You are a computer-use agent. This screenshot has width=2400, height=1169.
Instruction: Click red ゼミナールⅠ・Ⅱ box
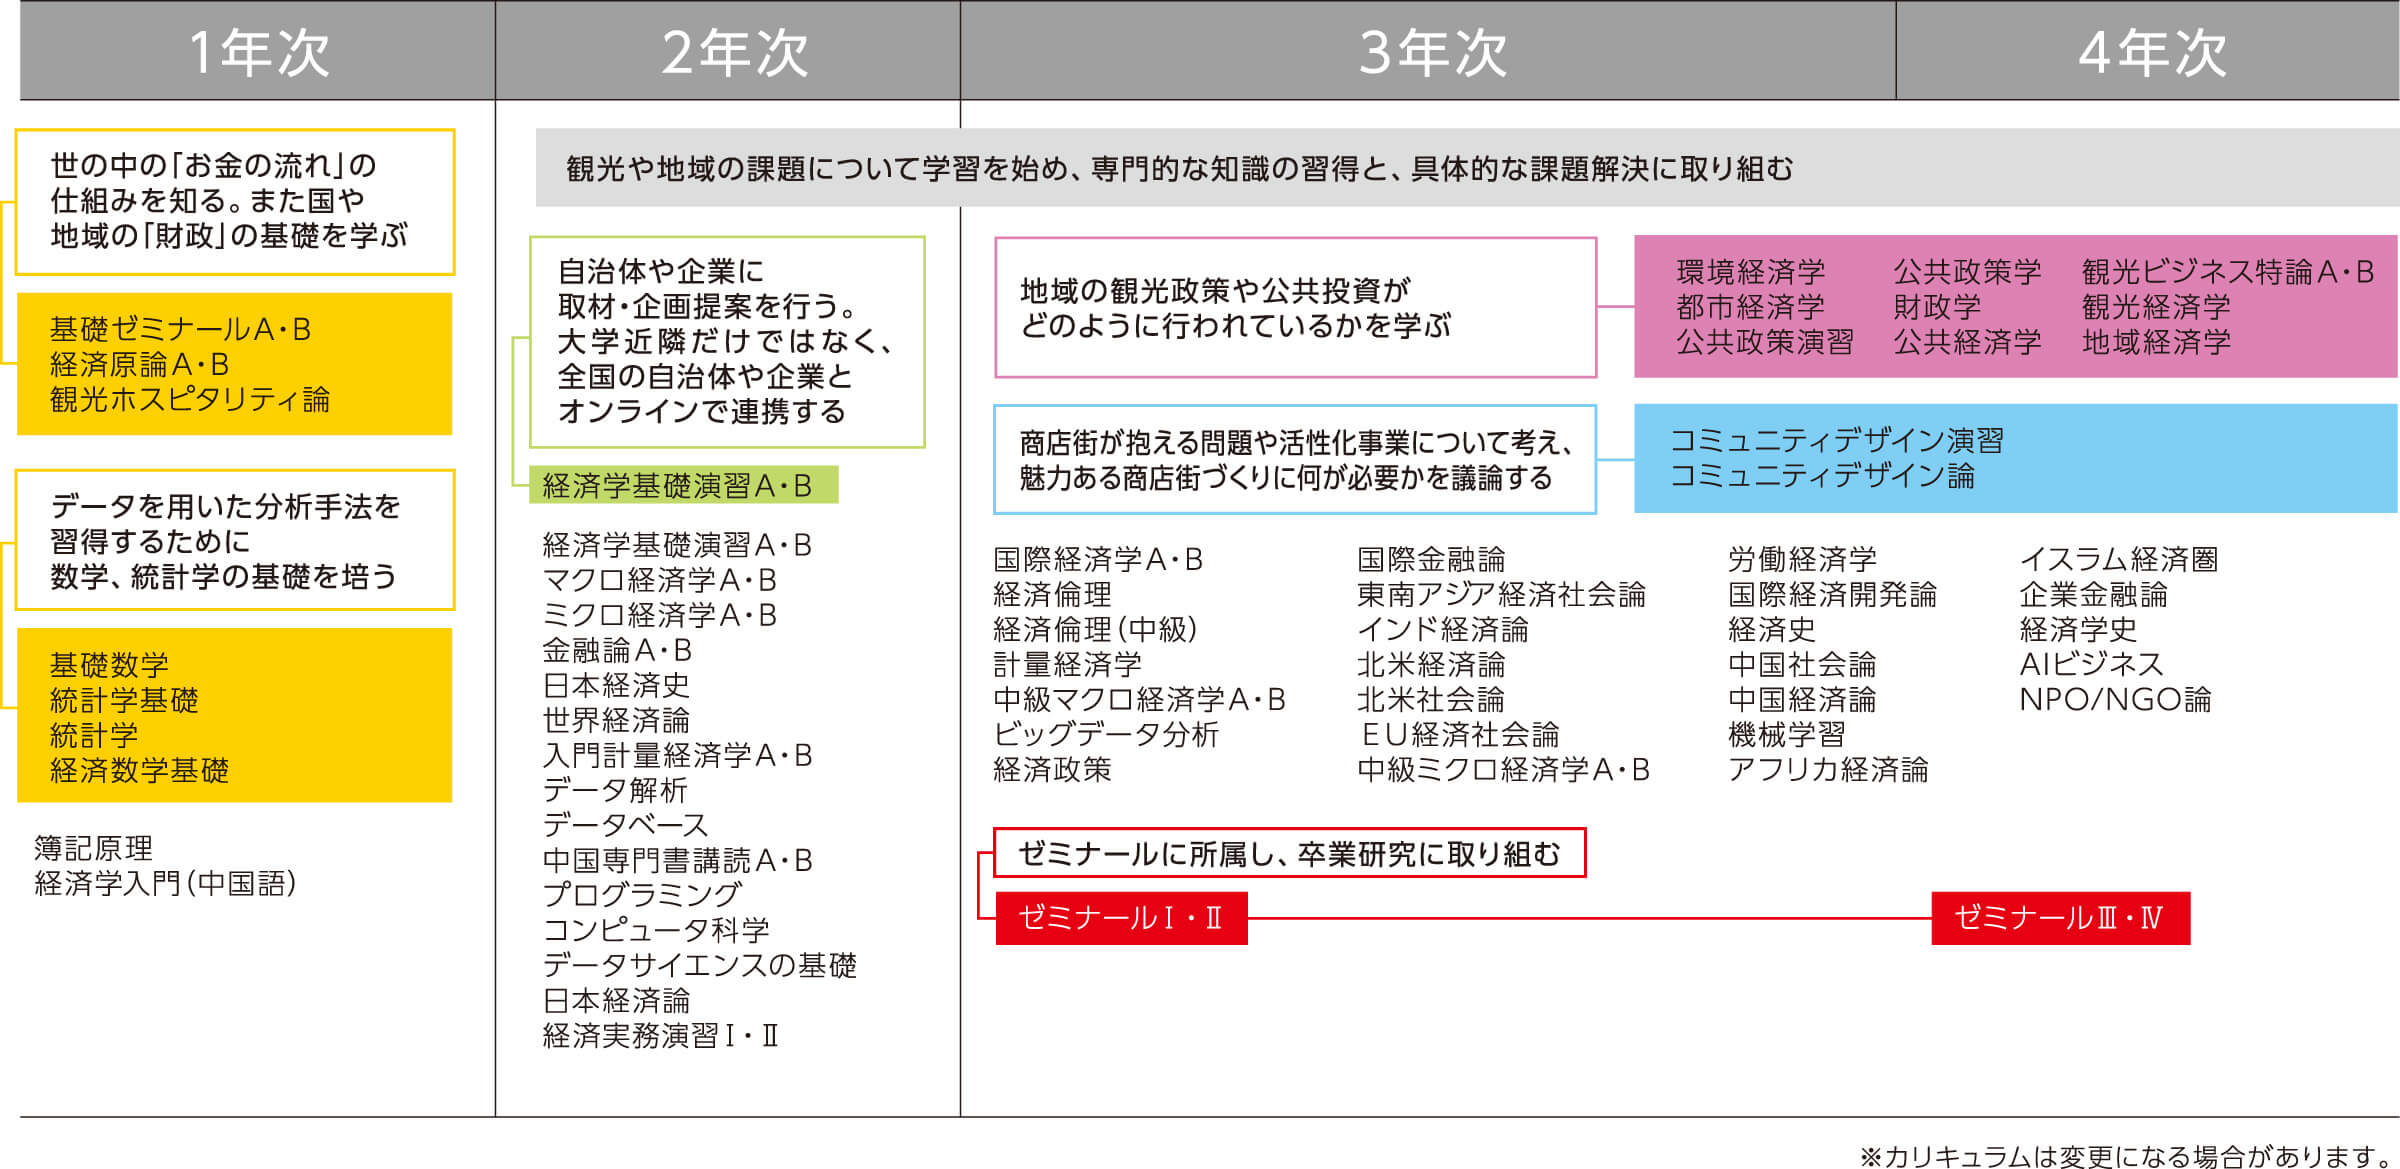pos(1121,918)
